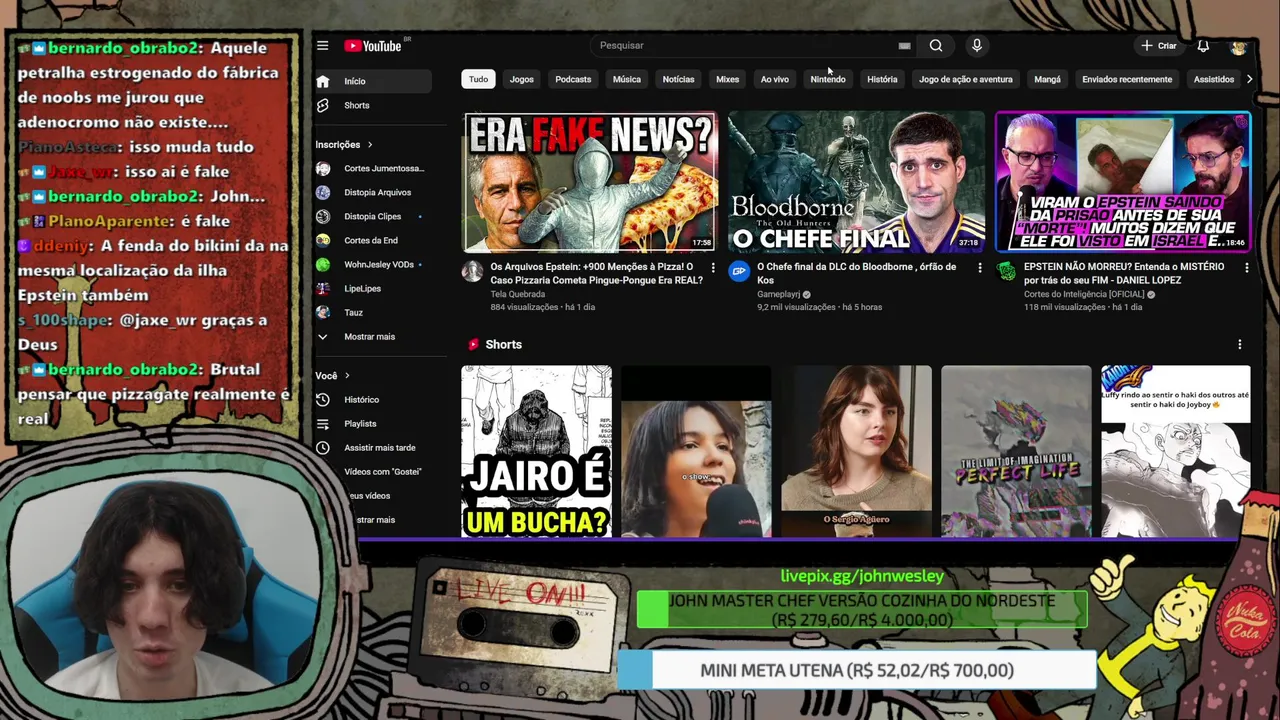Click JOHN MASTER CHEF donation goal bar
Image resolution: width=1280 pixels, height=720 pixels.
coord(862,610)
